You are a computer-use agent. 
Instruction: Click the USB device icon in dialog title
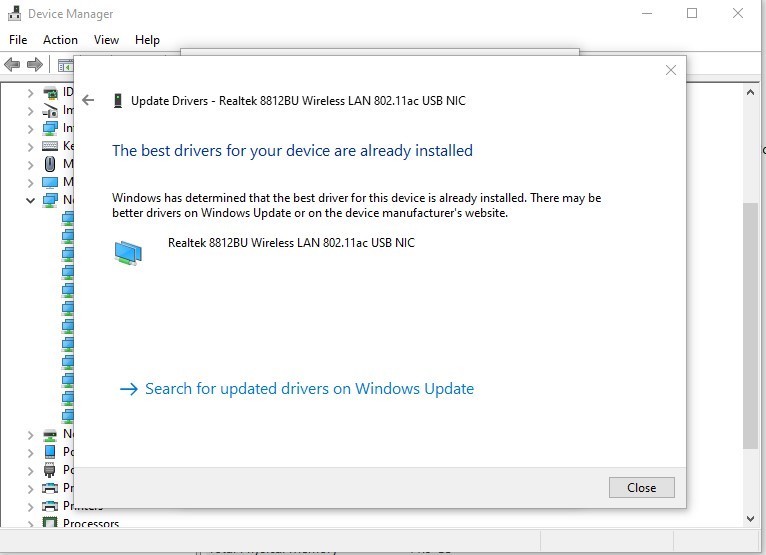[x=118, y=101]
